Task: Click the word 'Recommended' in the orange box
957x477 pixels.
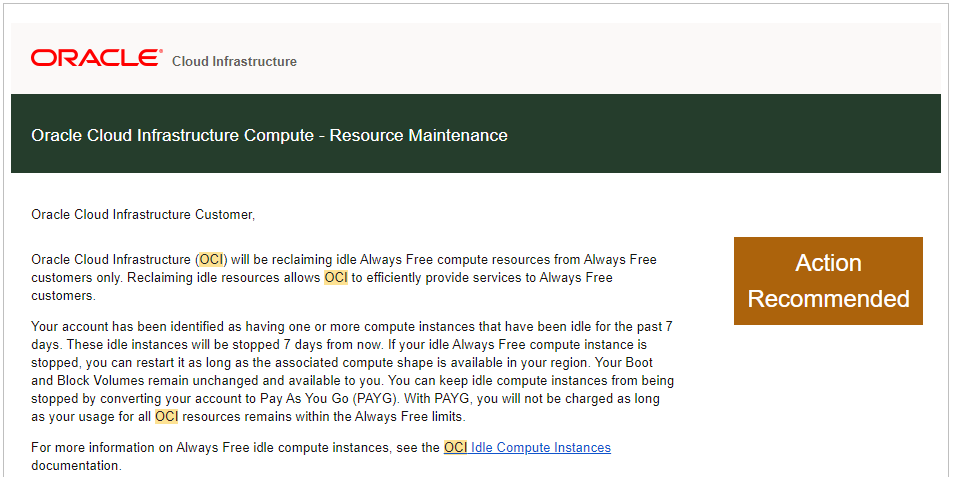Action: (x=828, y=299)
